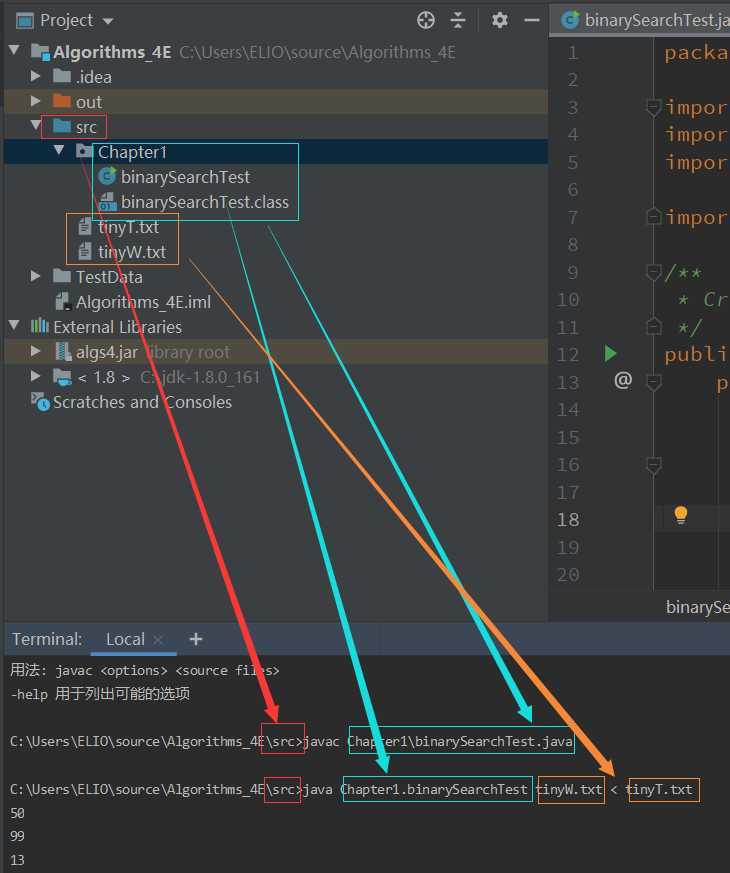
Task: Click the tinyT.txt text file icon
Action: (84, 227)
